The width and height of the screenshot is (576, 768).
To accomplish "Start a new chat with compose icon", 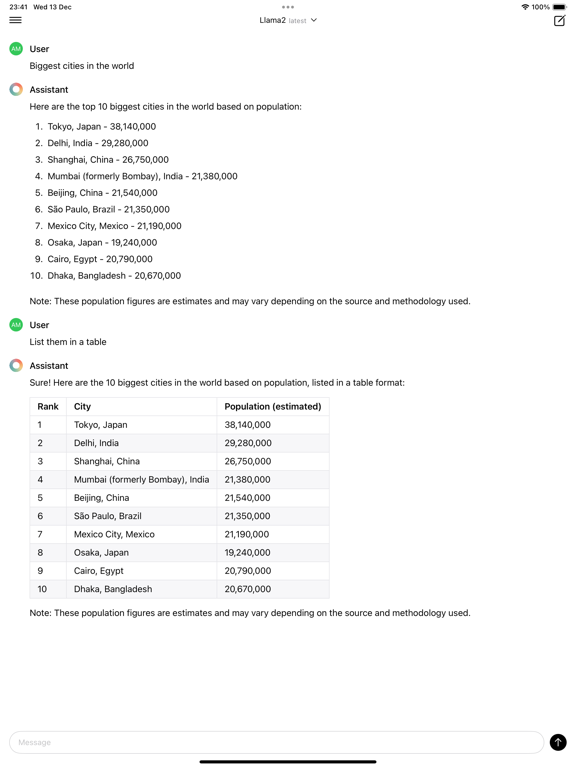I will [559, 21].
